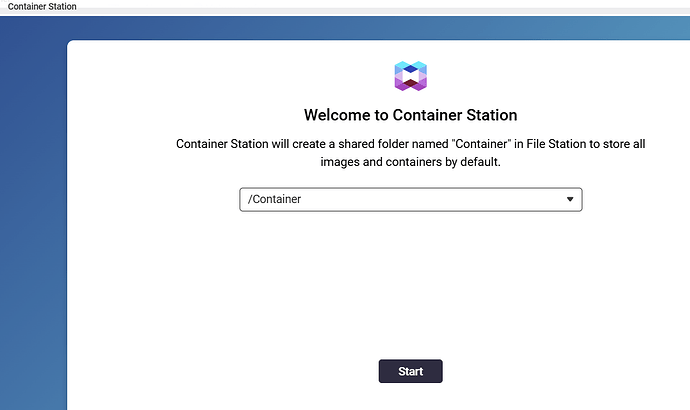The image size is (690, 410).
Task: Click empty gray title bar area
Action: point(400,6)
